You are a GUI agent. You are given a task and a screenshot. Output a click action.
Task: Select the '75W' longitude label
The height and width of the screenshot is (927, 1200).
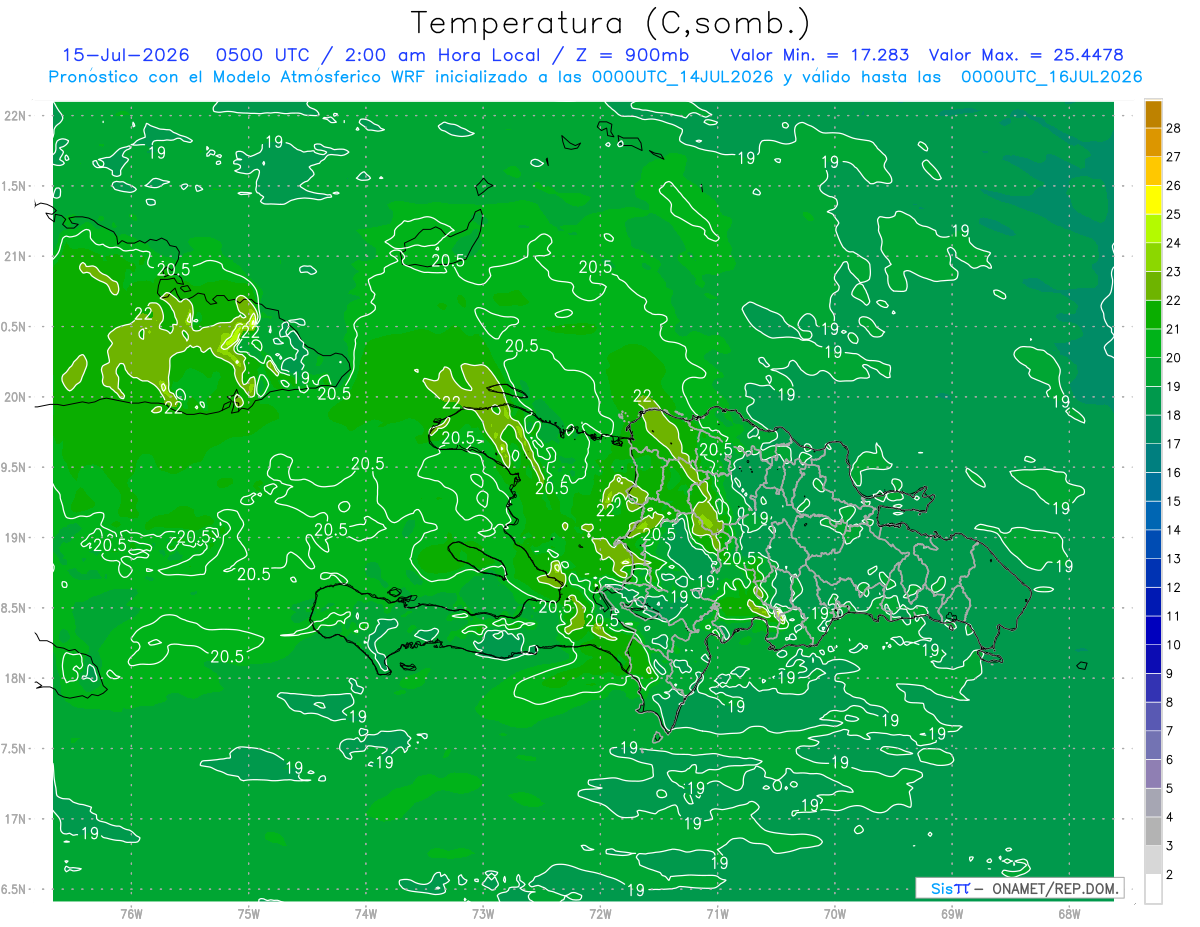click(x=248, y=914)
